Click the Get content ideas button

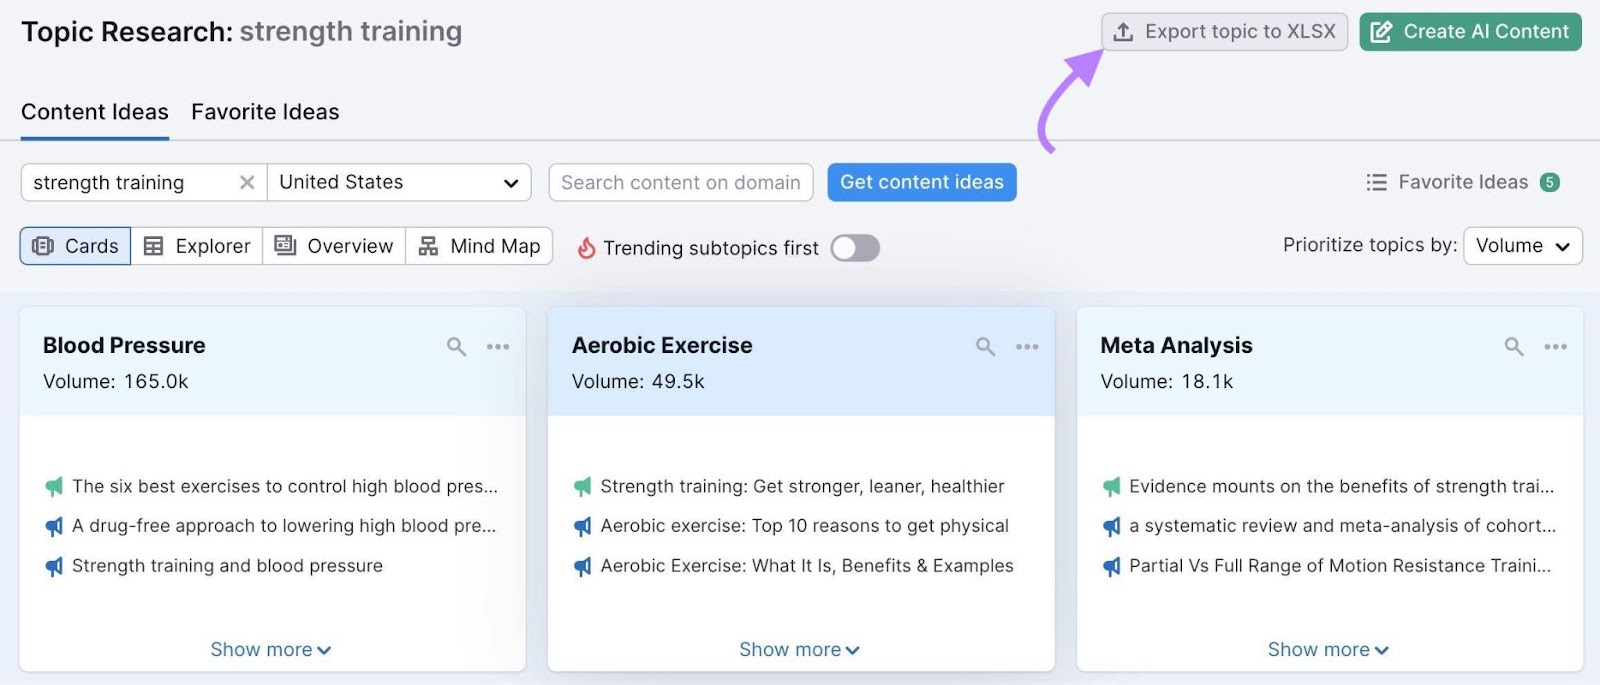tap(921, 182)
